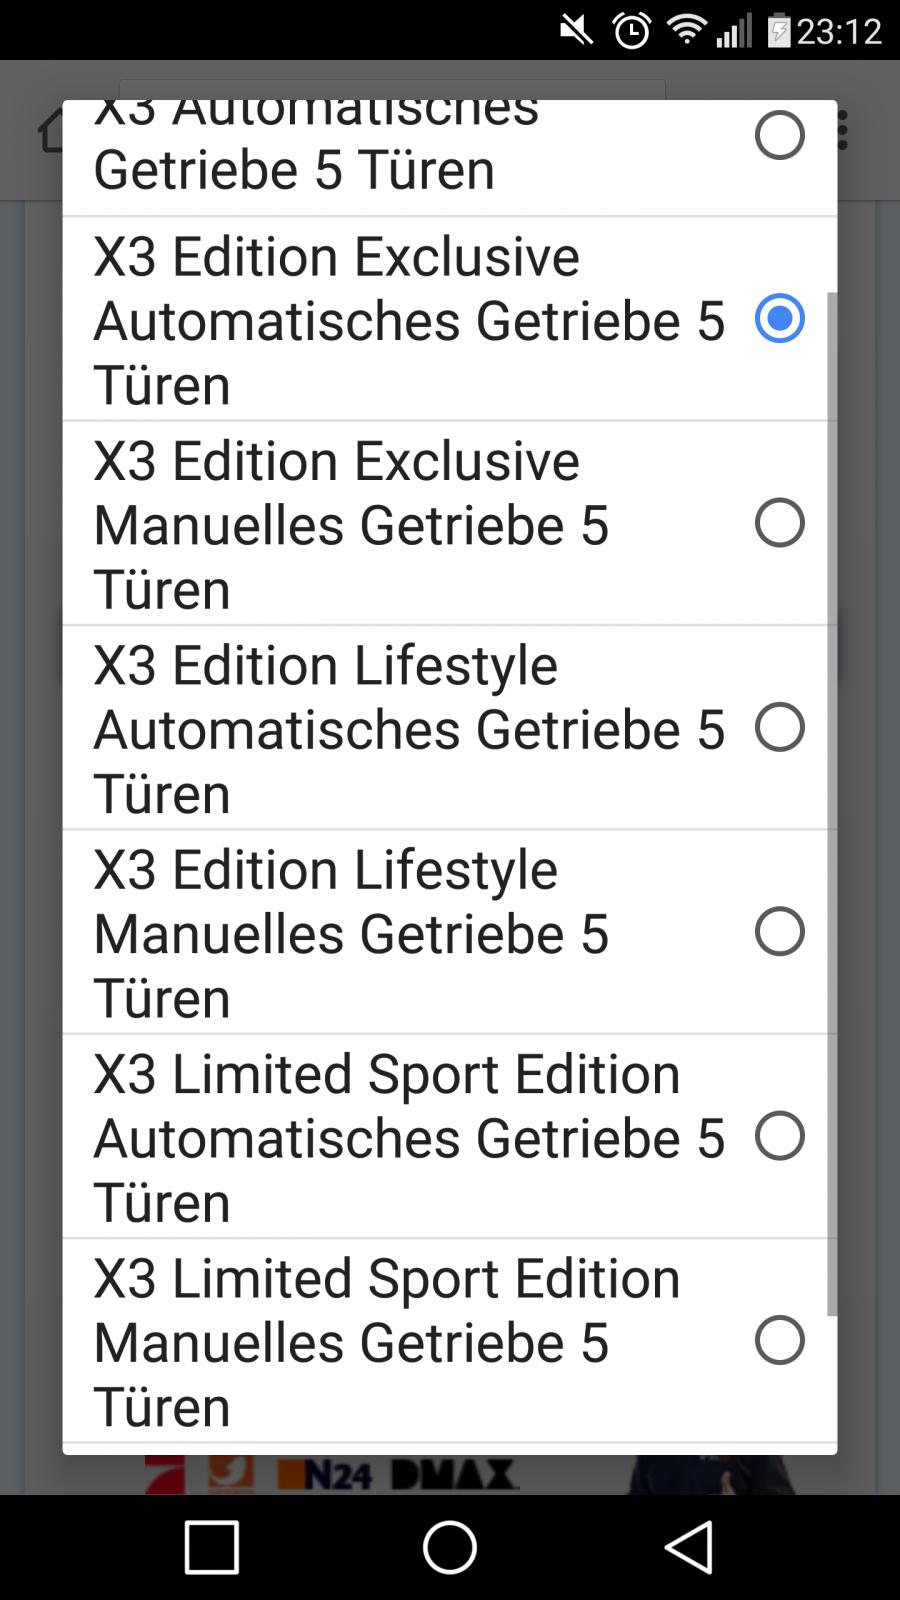Open the browser three-dot overflow menu

[843, 130]
